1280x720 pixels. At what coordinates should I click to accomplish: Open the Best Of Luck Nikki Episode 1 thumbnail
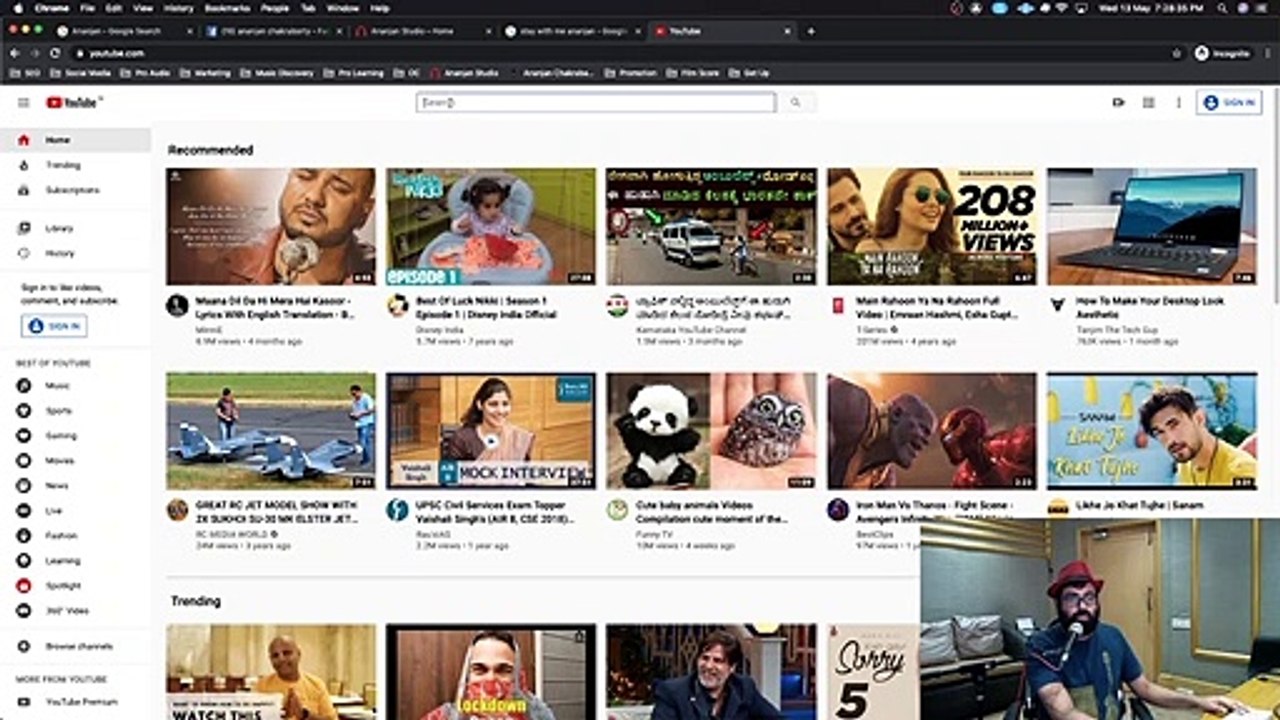click(x=491, y=226)
